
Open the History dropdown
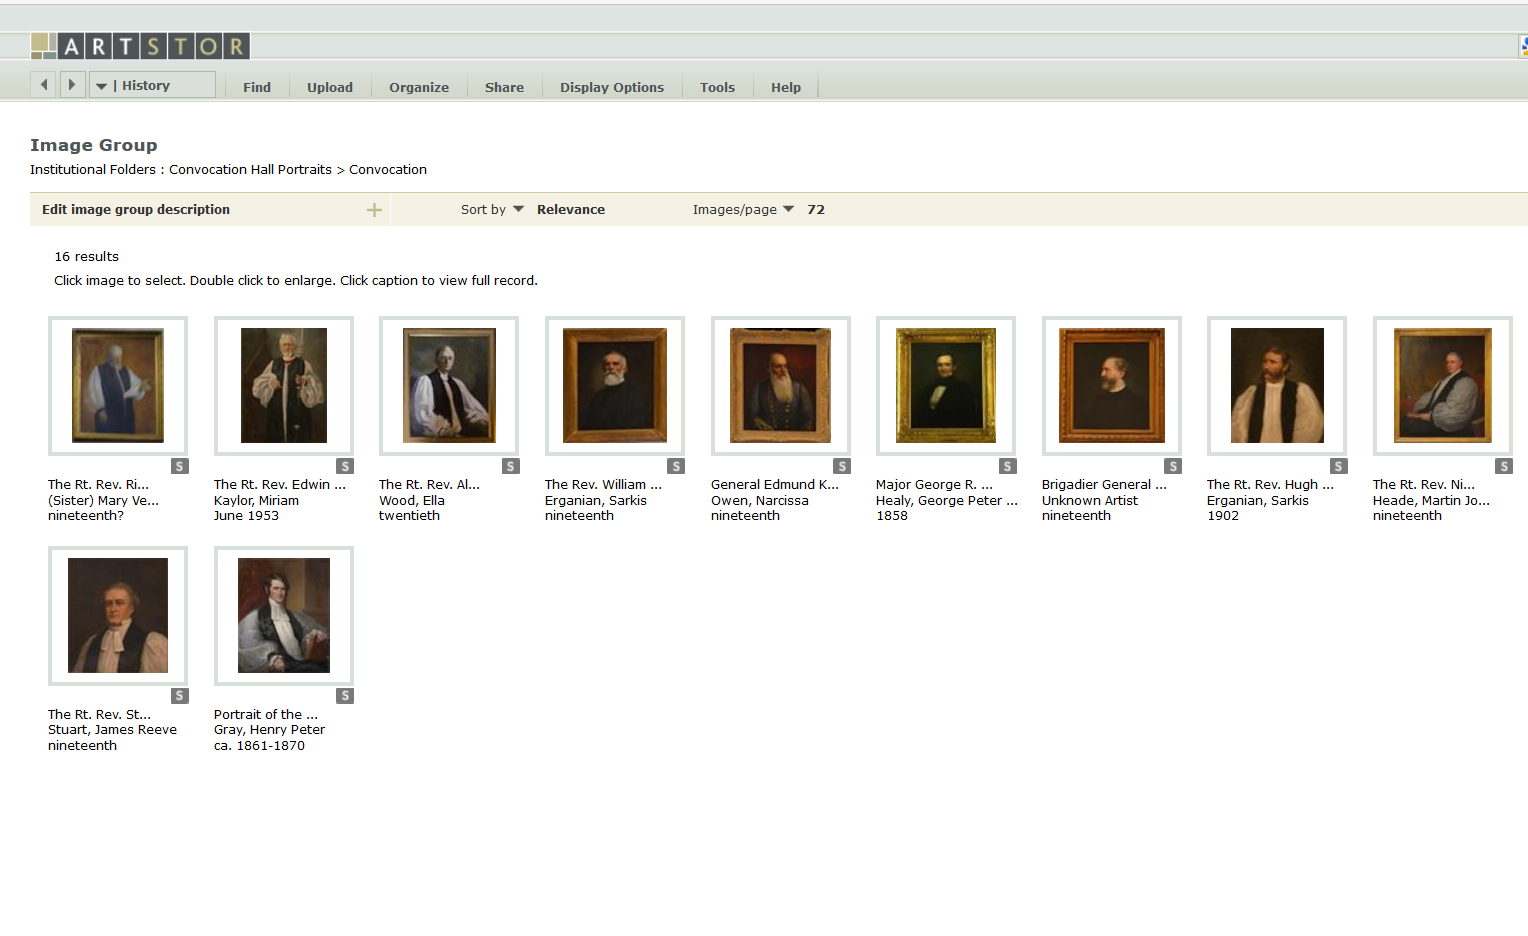(152, 85)
